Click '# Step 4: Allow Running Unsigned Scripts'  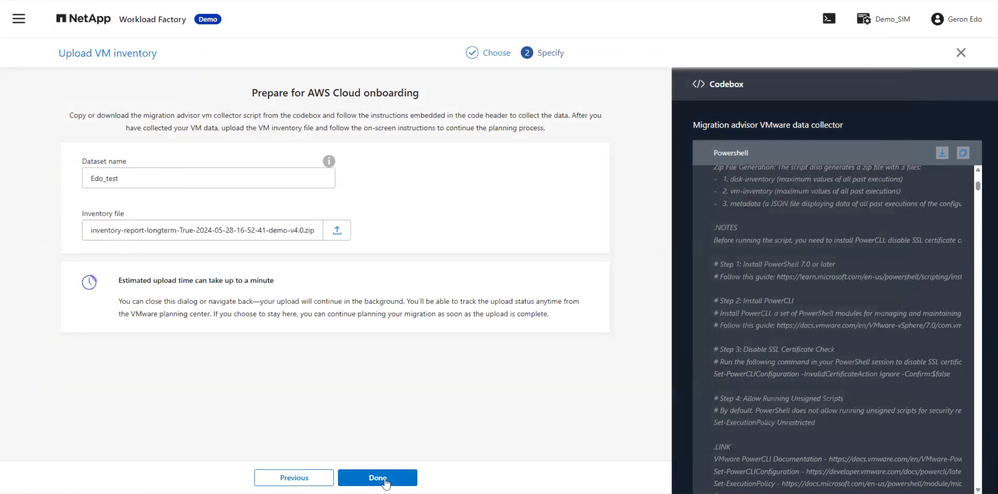click(x=777, y=399)
